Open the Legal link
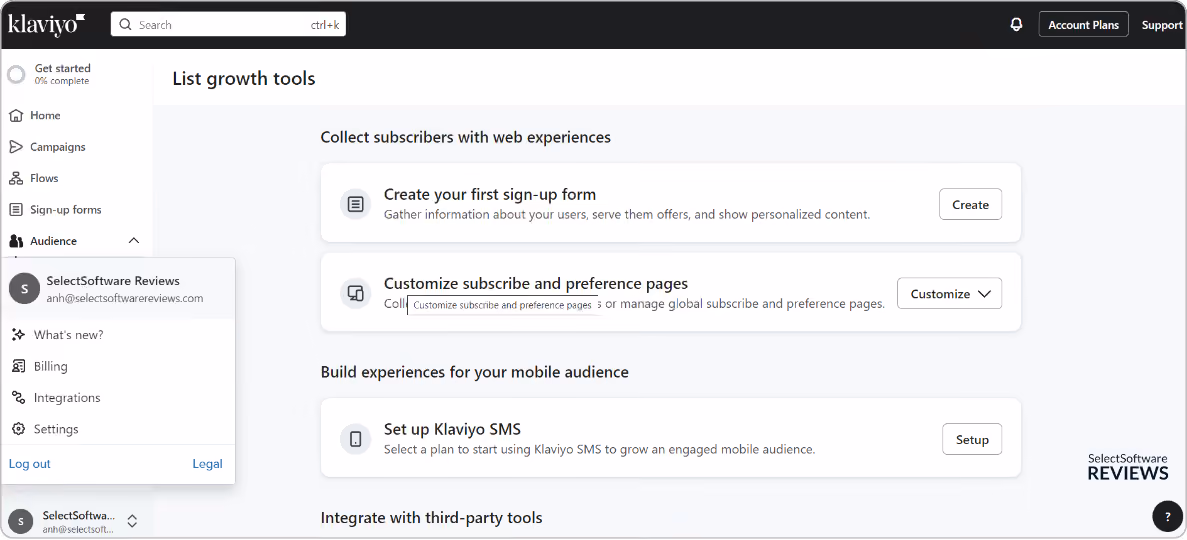The height and width of the screenshot is (540, 1187). pos(207,464)
